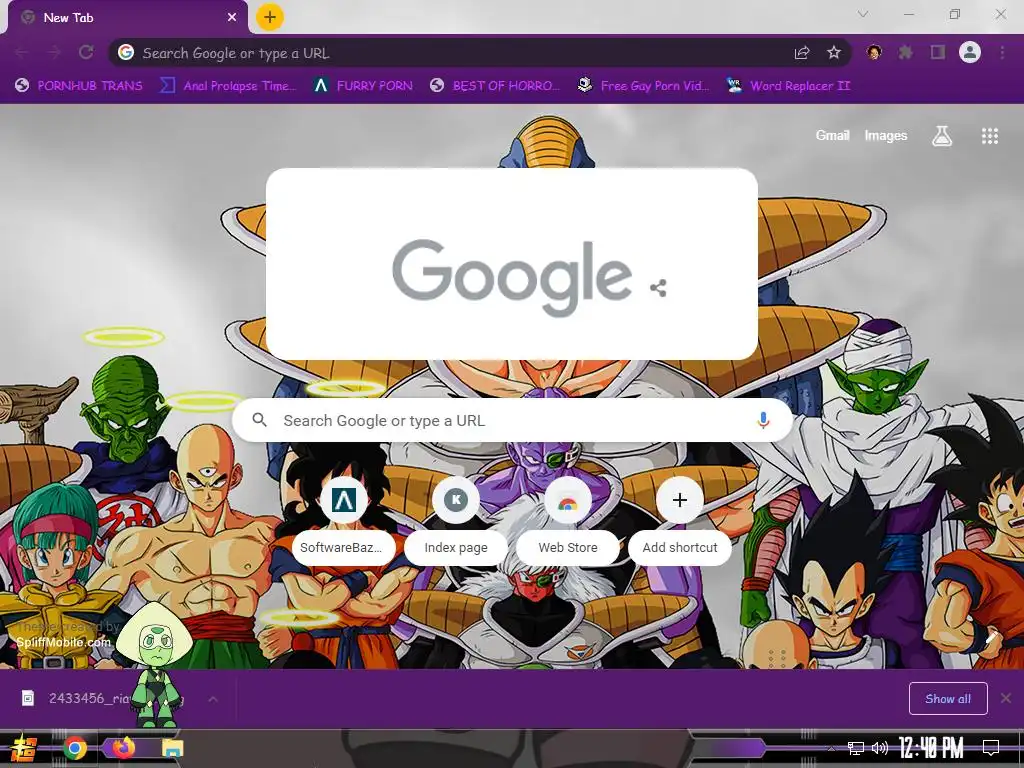The height and width of the screenshot is (768, 1024).
Task: Open the Windows Start menu
Action: (23, 748)
